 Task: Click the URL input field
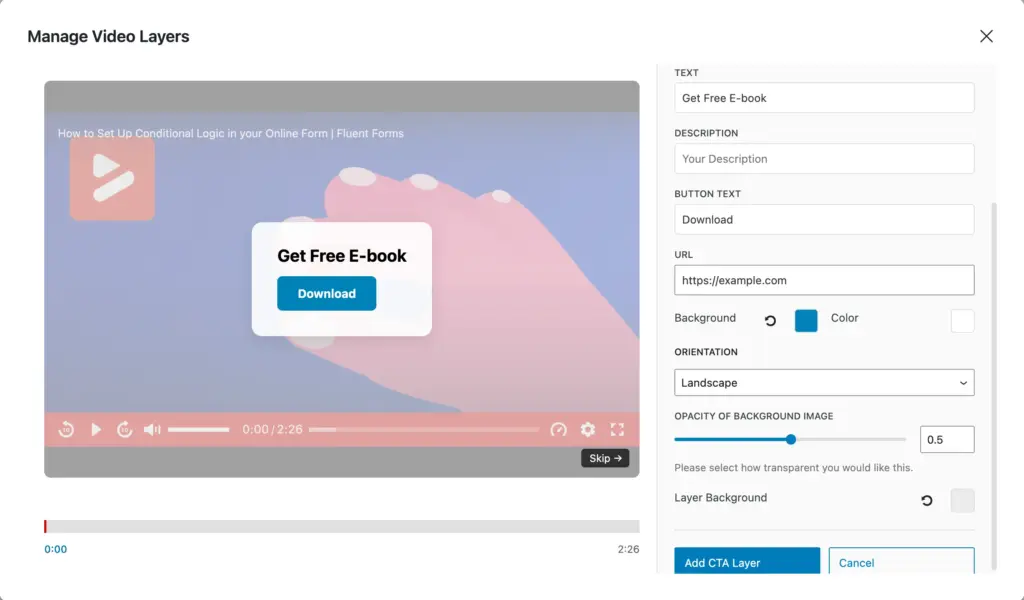pyautogui.click(x=824, y=280)
